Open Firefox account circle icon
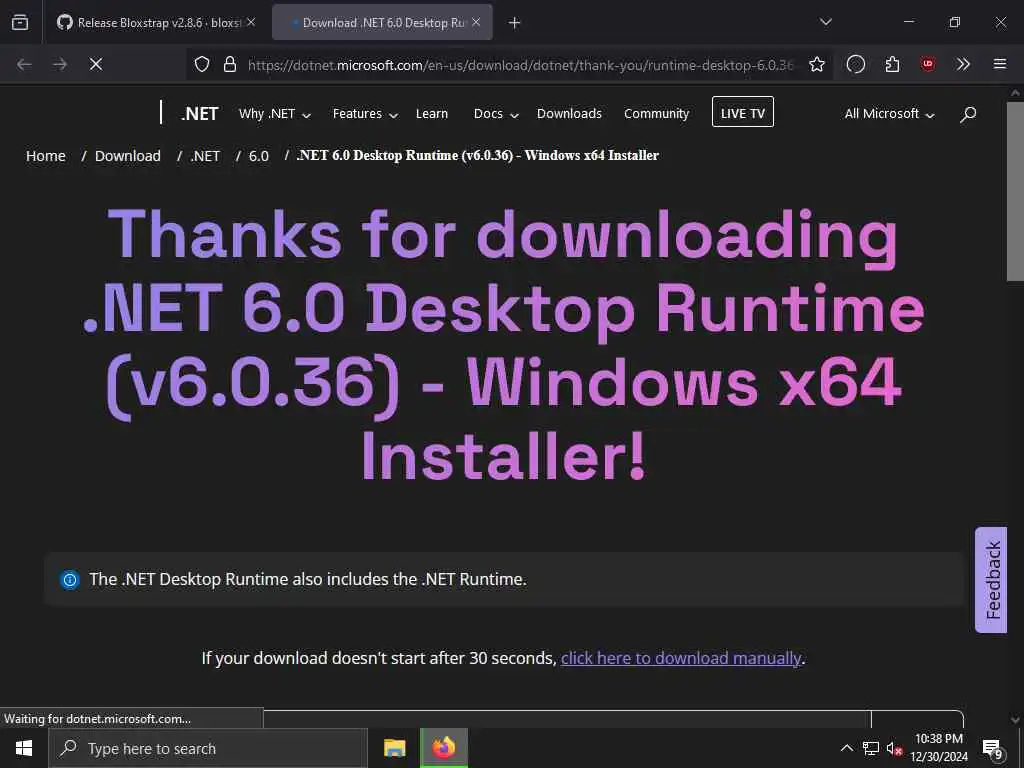The width and height of the screenshot is (1024, 768). pyautogui.click(x=856, y=64)
